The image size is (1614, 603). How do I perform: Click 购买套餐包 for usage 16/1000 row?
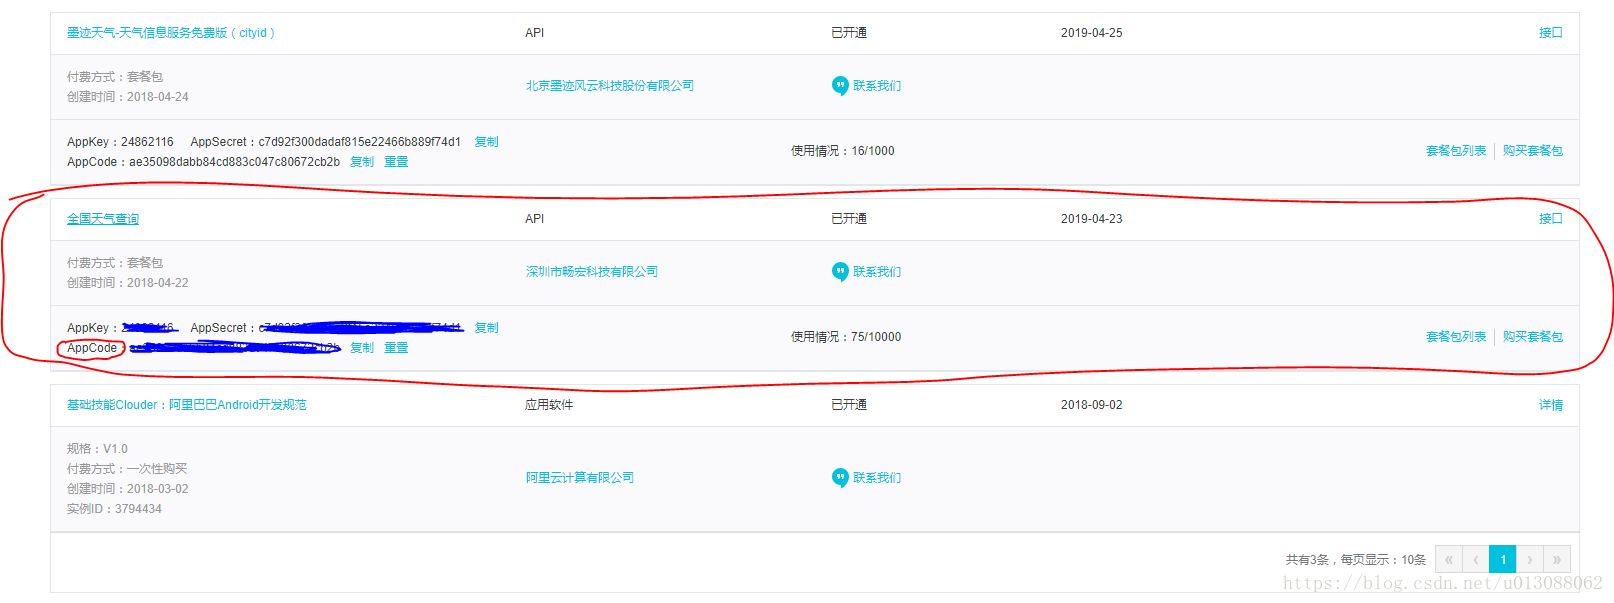[x=1533, y=151]
